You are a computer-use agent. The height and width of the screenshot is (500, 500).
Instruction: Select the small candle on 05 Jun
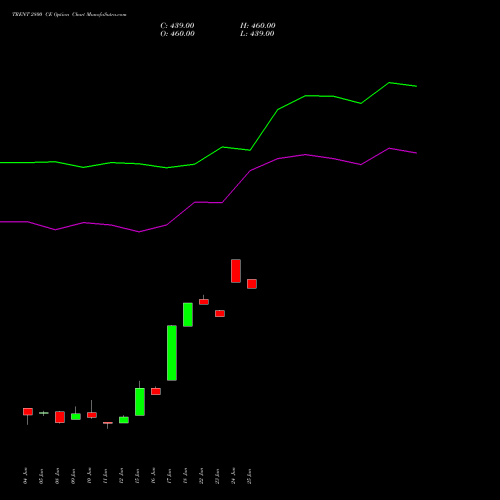44,413
